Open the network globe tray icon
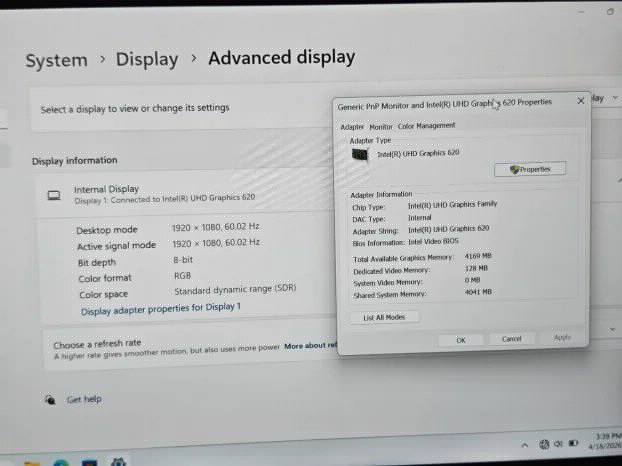Screen dimensions: 622x466 (544, 445)
